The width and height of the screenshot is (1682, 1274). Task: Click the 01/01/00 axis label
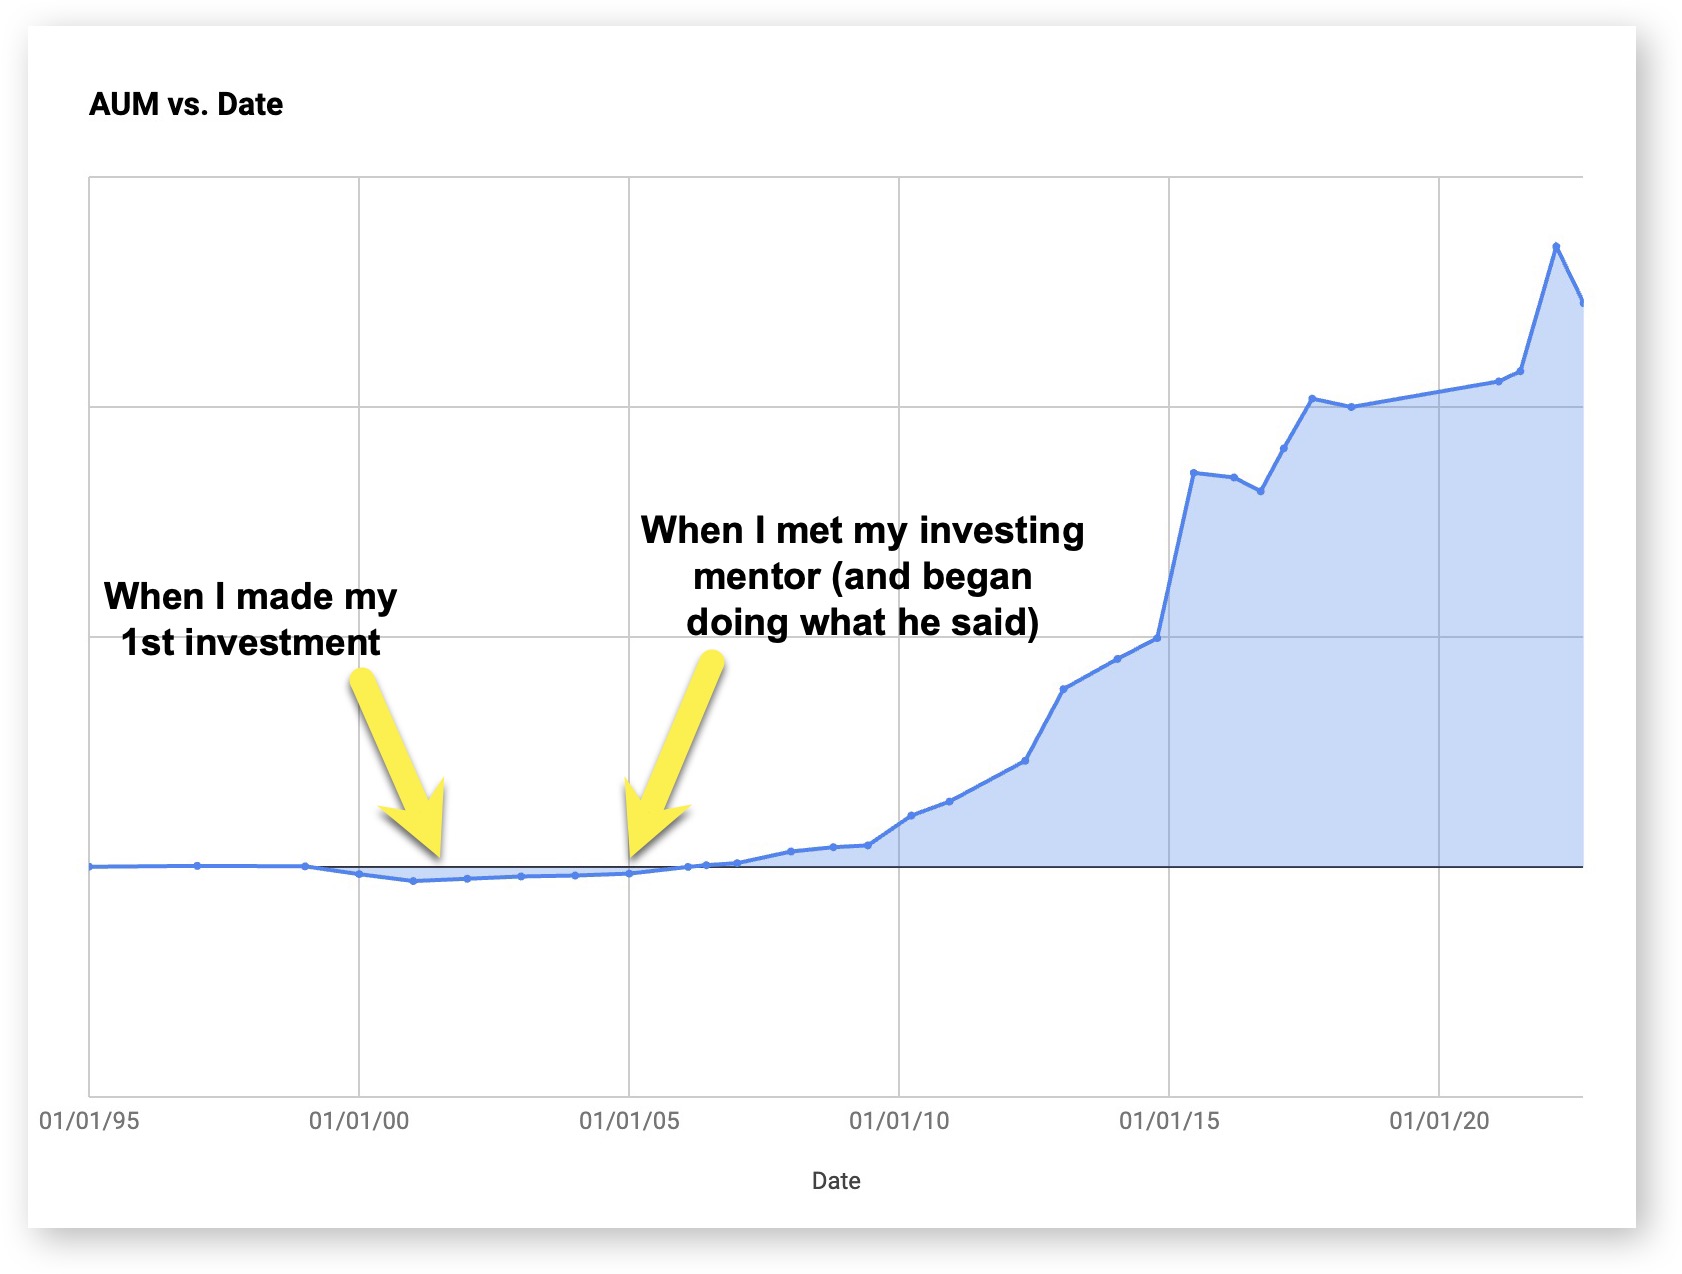(359, 1121)
